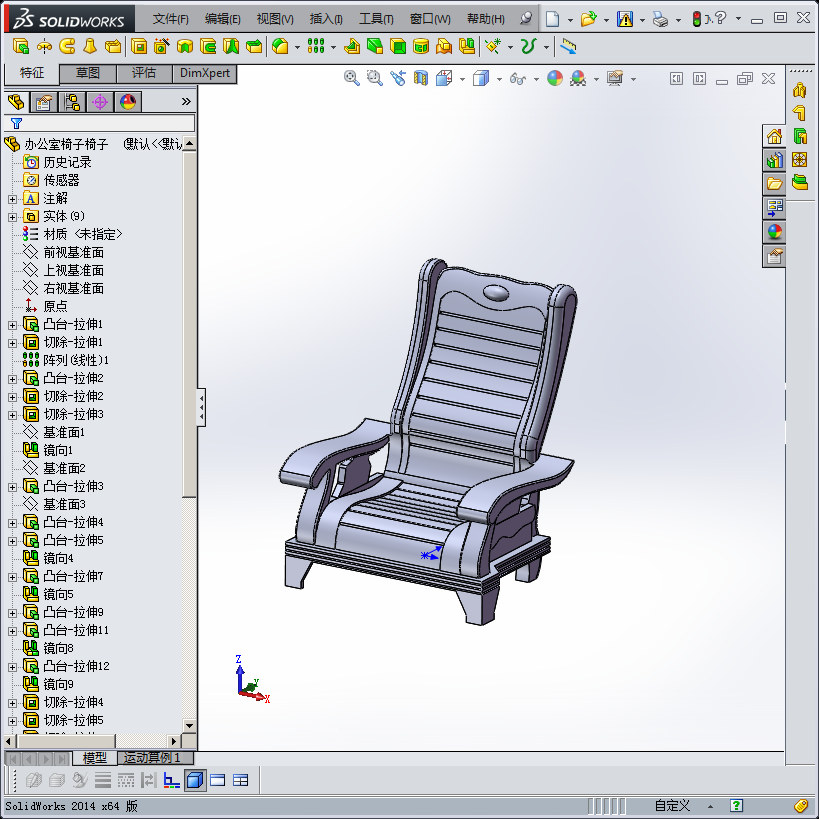Toggle the Section View icon
This screenshot has height=819, width=819.
[420, 78]
